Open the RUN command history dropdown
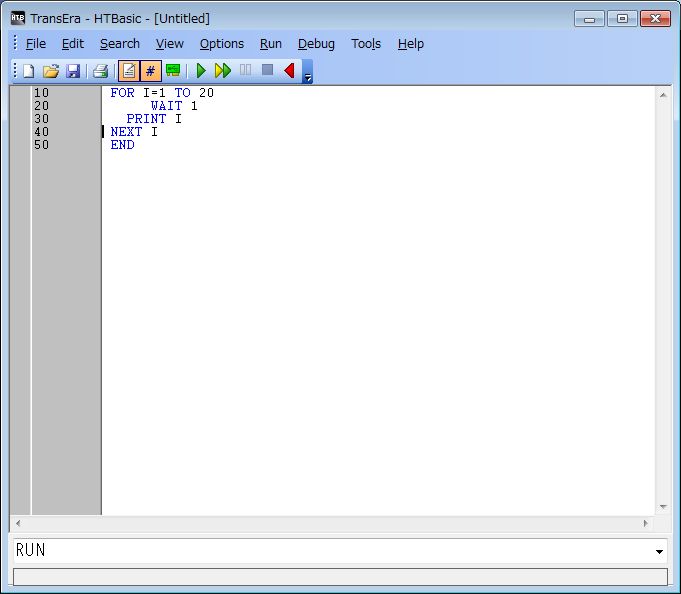 coord(659,552)
